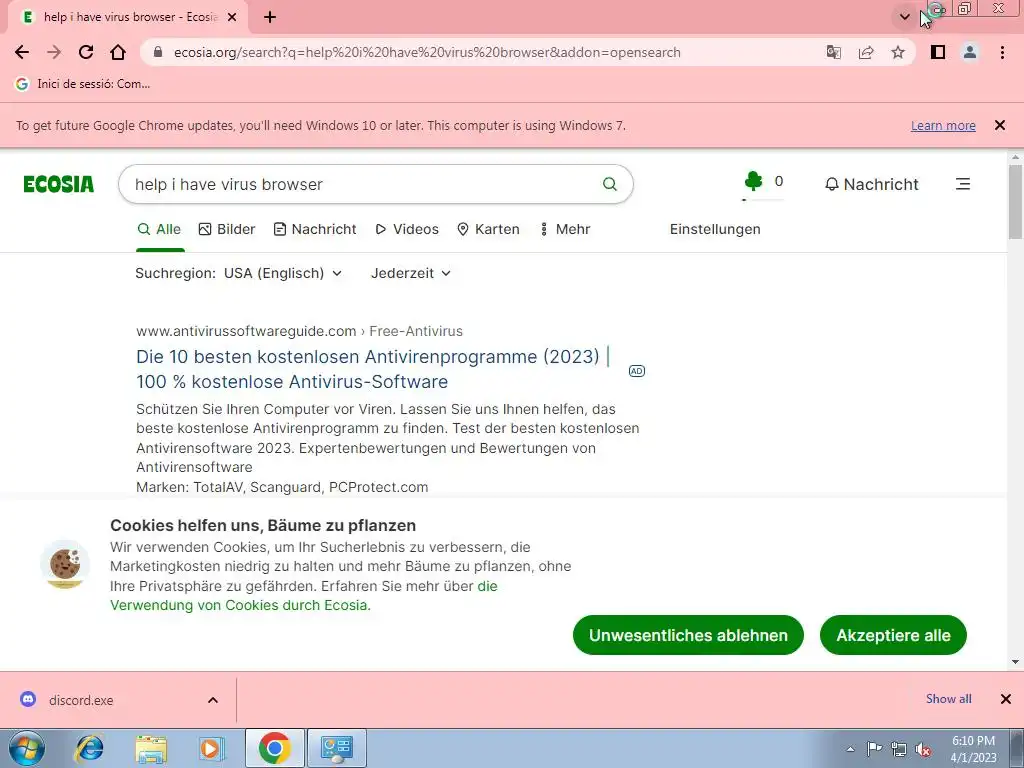
Task: Open the Control Panel taskbar item
Action: click(x=337, y=748)
